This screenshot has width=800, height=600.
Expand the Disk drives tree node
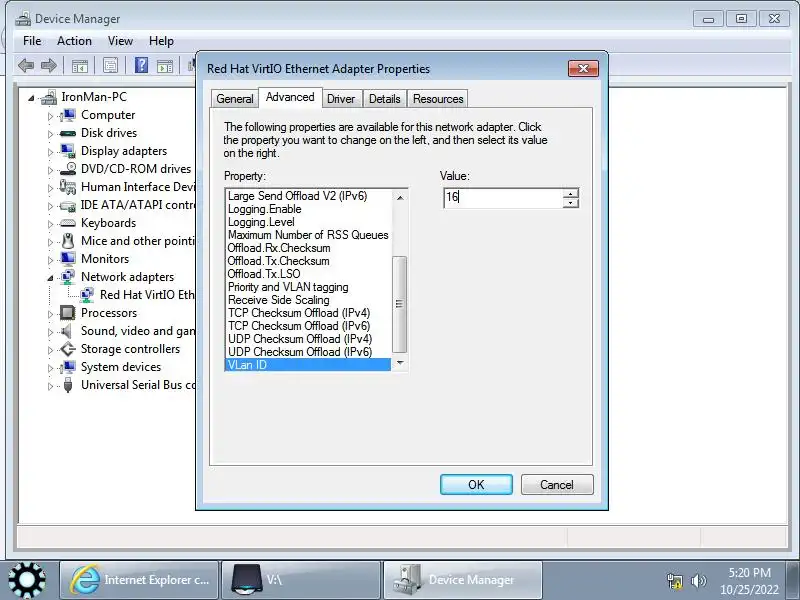(x=50, y=134)
